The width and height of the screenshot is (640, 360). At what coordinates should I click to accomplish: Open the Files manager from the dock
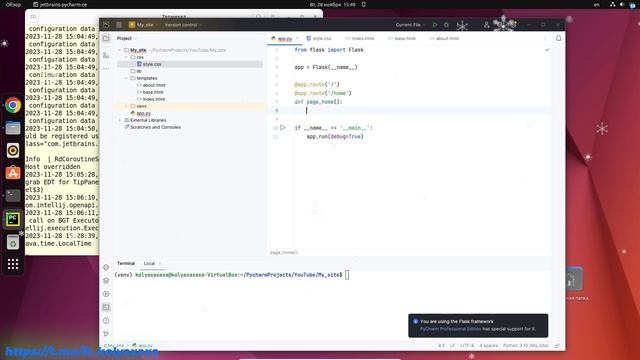coord(13,128)
